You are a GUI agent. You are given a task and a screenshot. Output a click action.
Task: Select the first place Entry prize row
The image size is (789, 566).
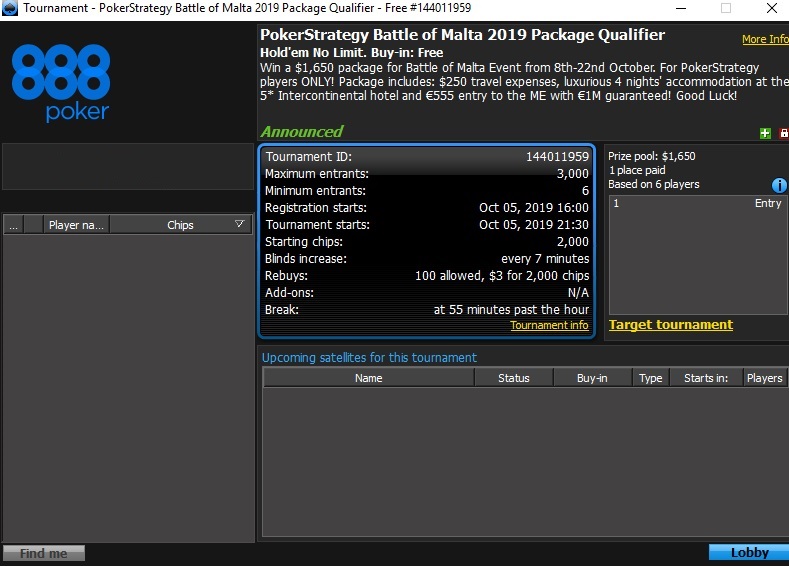697,203
